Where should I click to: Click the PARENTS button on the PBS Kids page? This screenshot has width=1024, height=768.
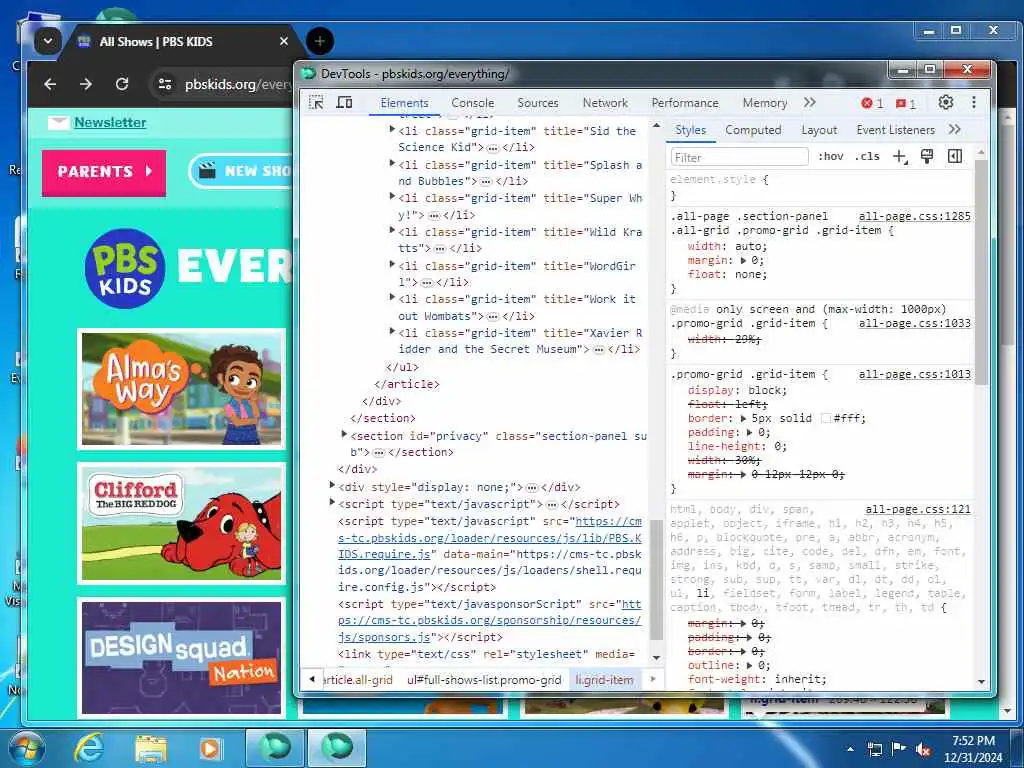[104, 172]
